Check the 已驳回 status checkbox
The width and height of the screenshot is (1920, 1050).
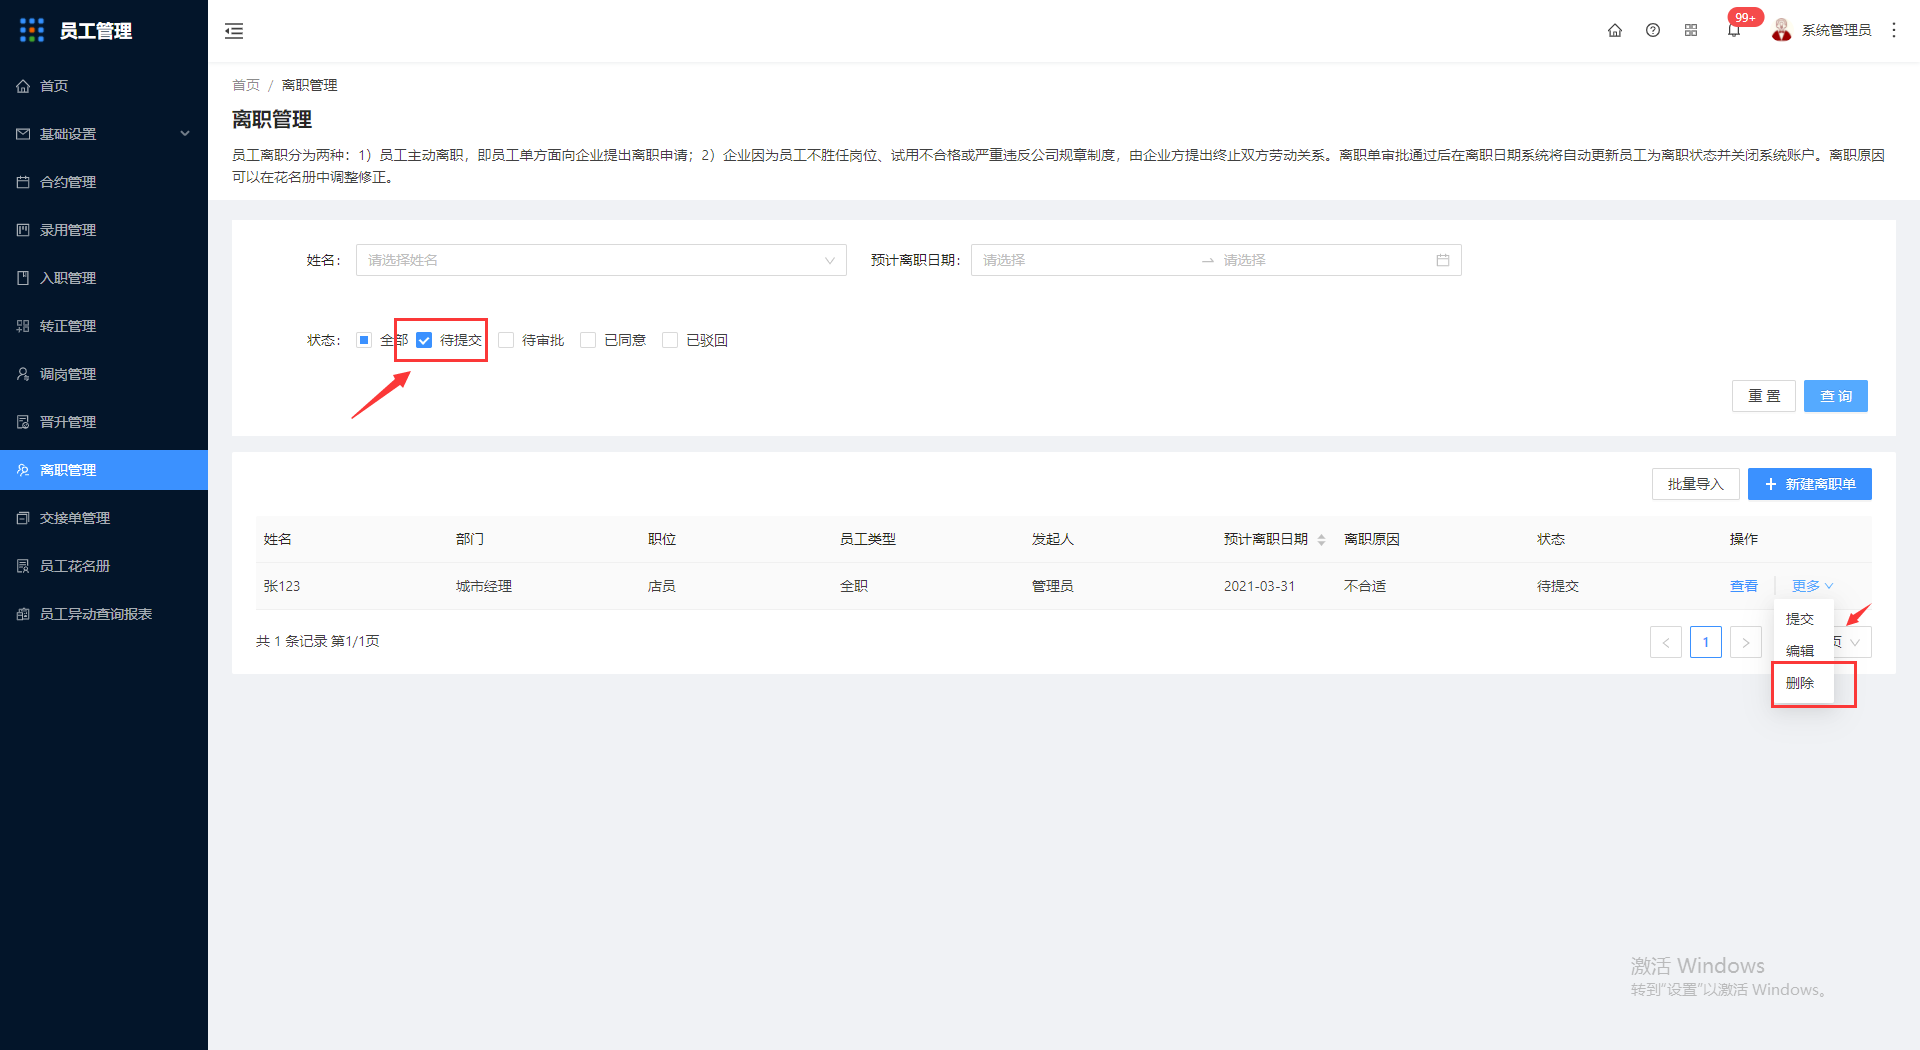[670, 340]
